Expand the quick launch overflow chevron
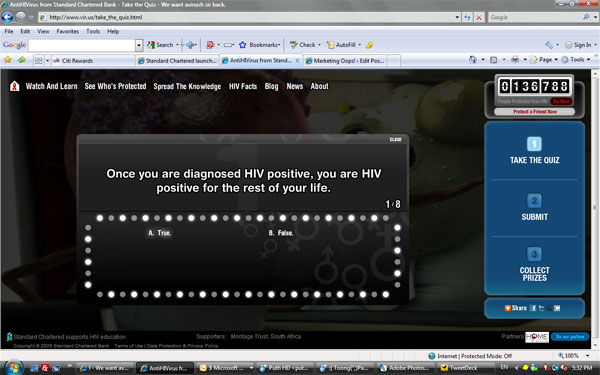The width and height of the screenshot is (600, 375). pyautogui.click(x=70, y=366)
